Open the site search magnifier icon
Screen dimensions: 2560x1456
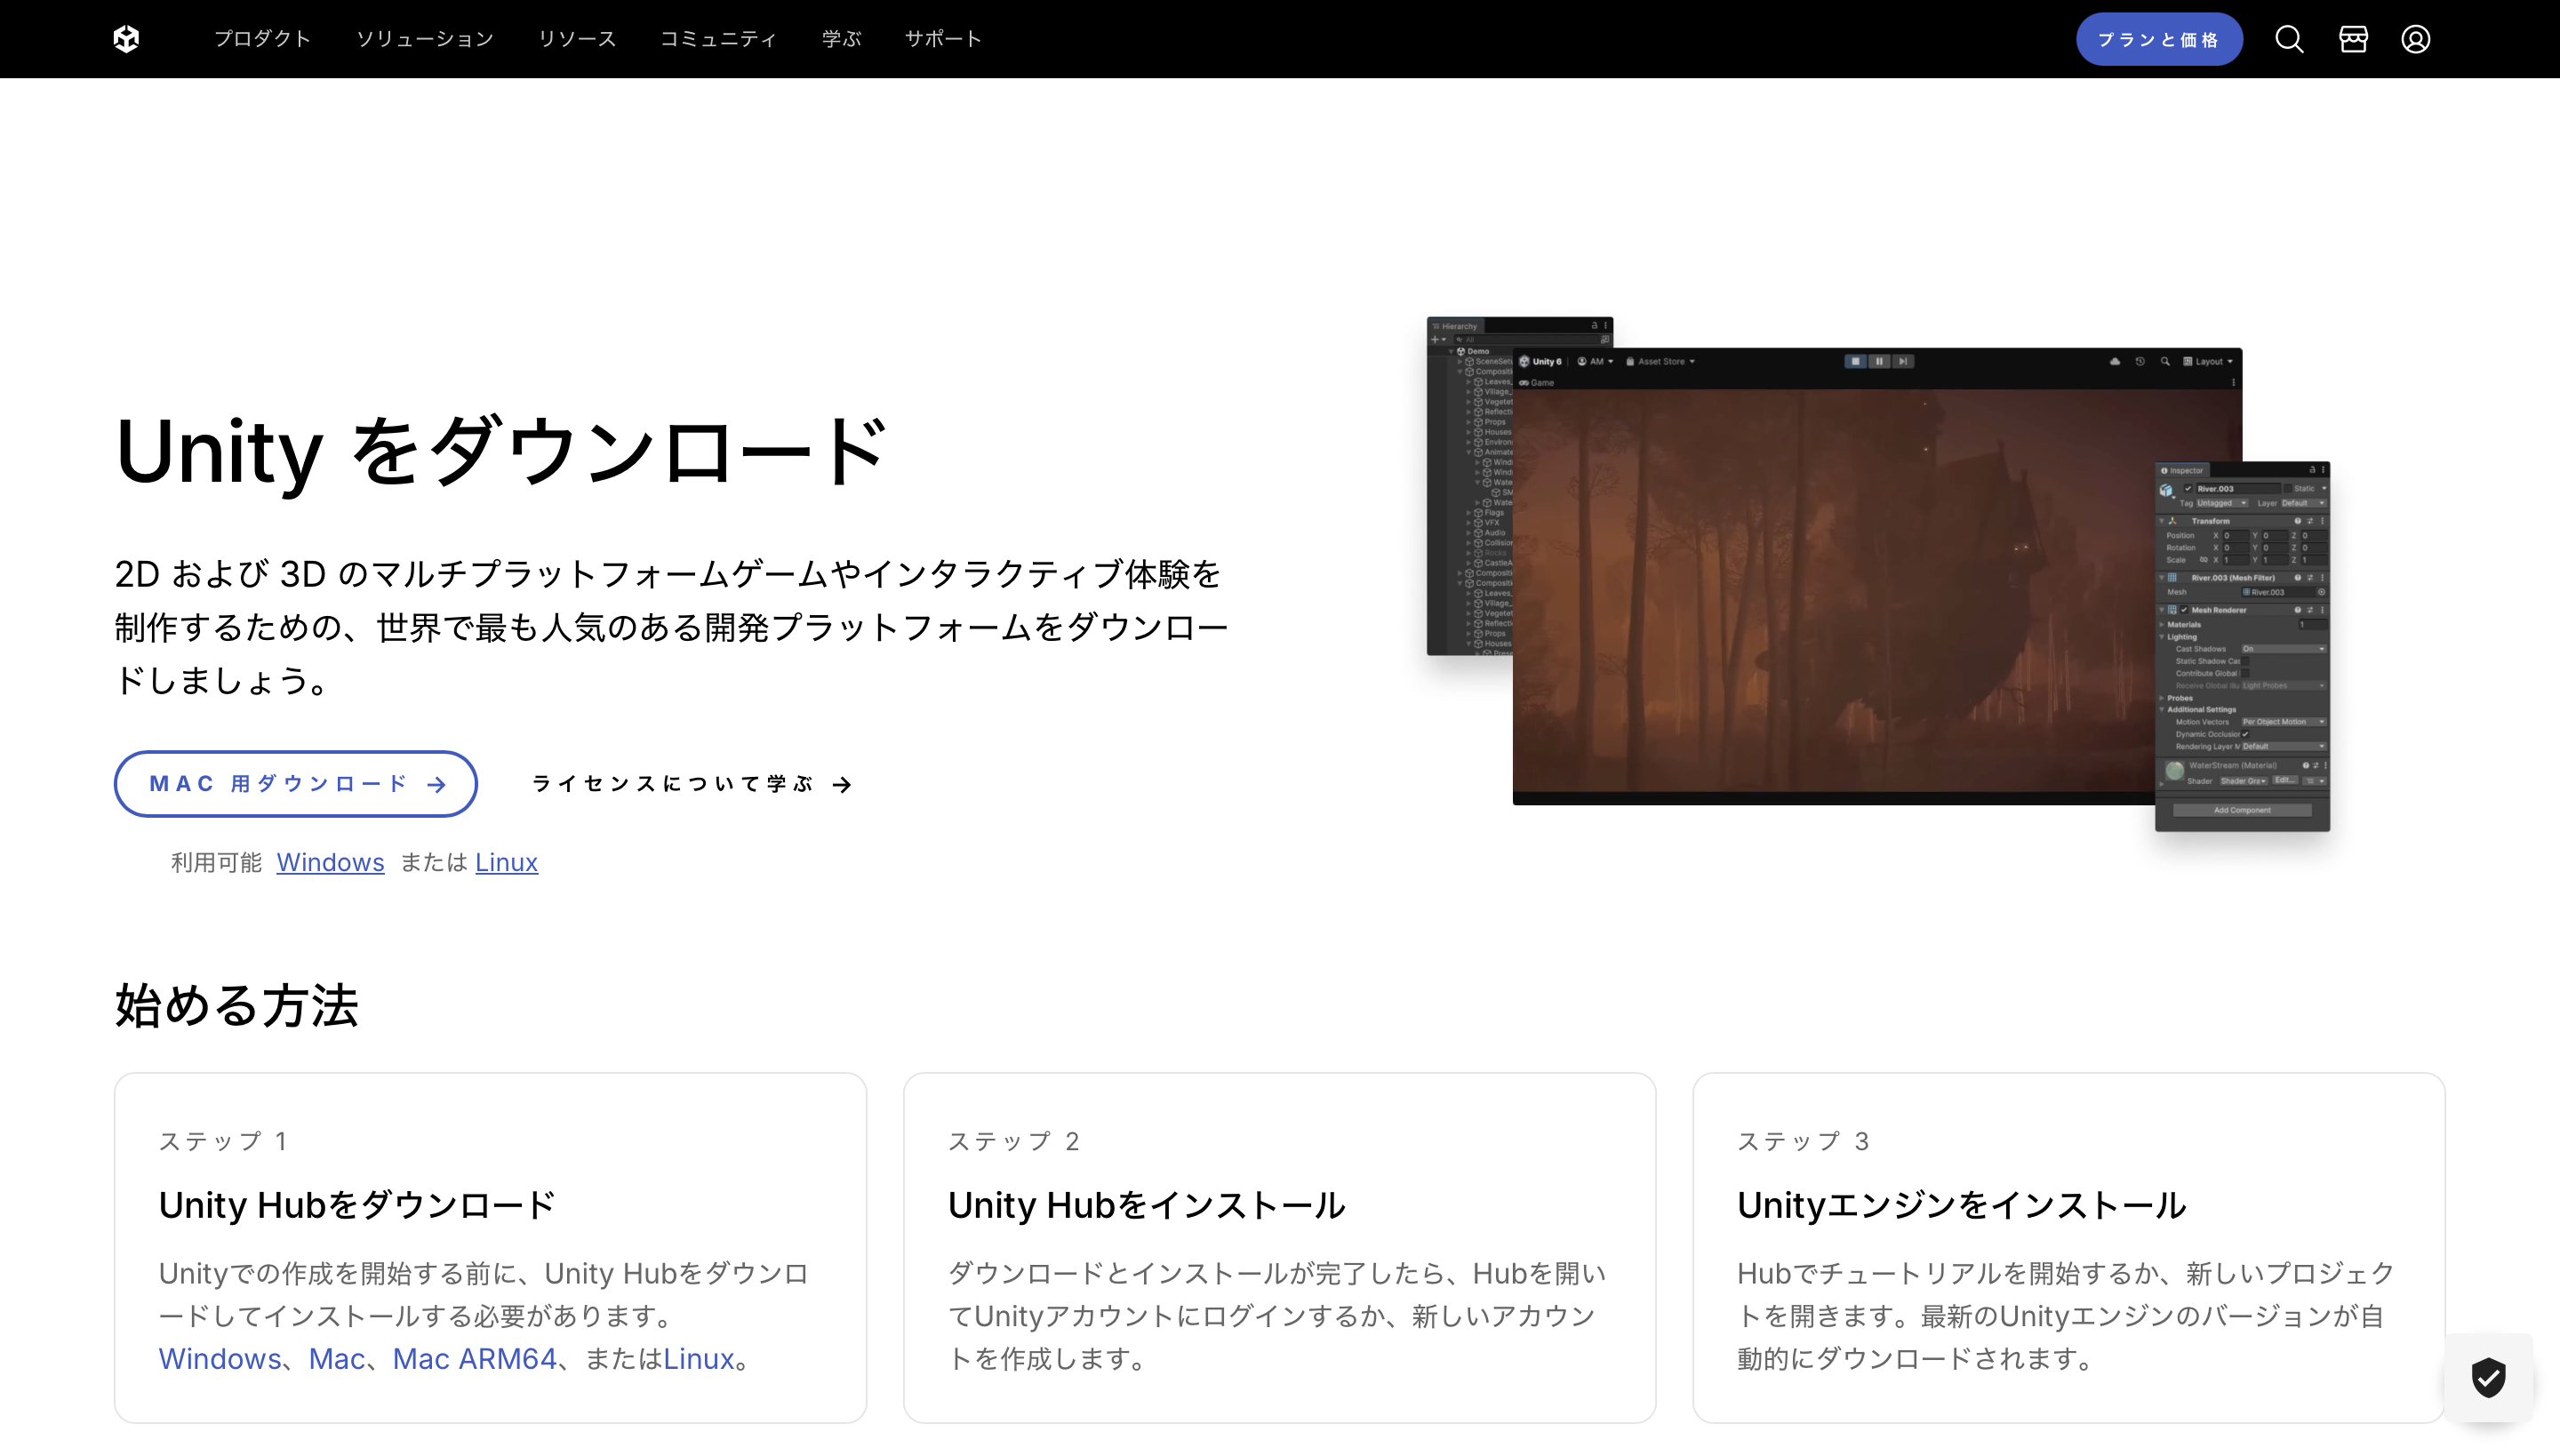(2289, 38)
